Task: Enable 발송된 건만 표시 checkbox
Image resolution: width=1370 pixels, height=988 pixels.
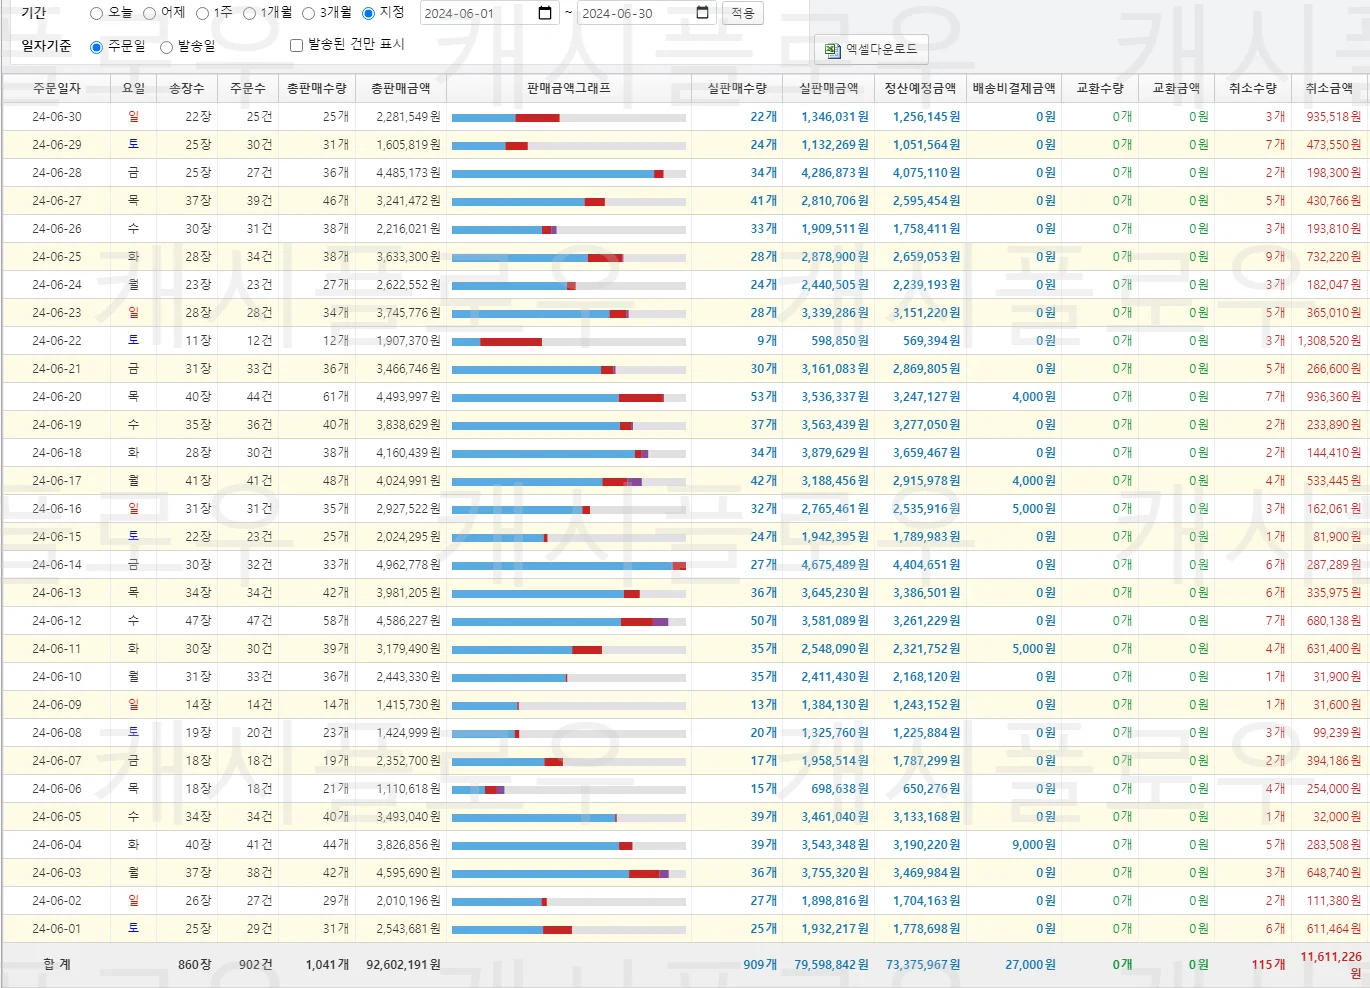Action: point(296,45)
